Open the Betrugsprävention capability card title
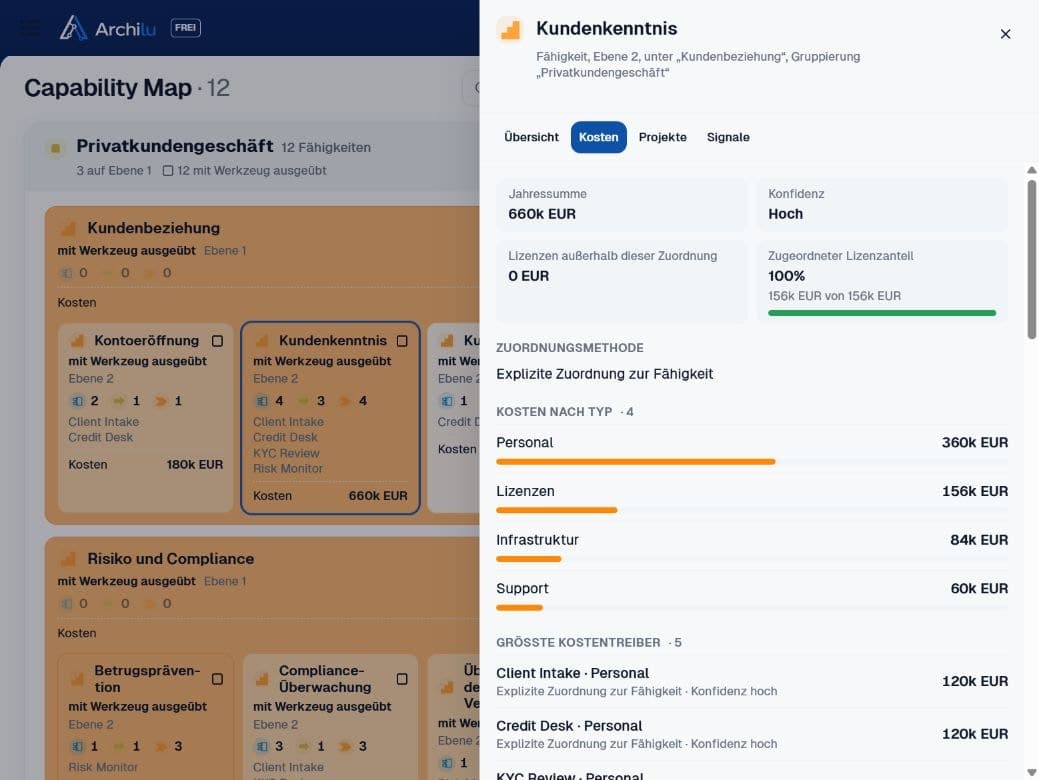1039x780 pixels. tap(147, 679)
